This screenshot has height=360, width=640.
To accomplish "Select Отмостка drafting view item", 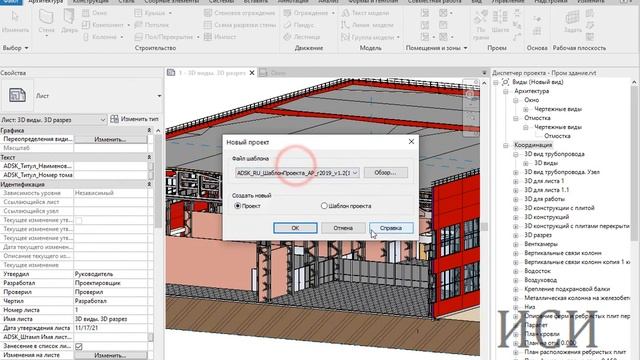I will click(557, 136).
